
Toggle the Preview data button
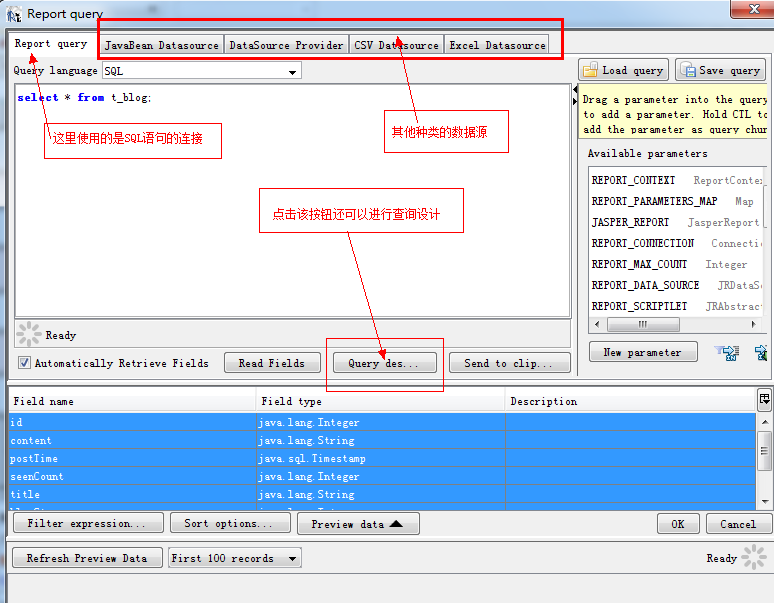358,524
